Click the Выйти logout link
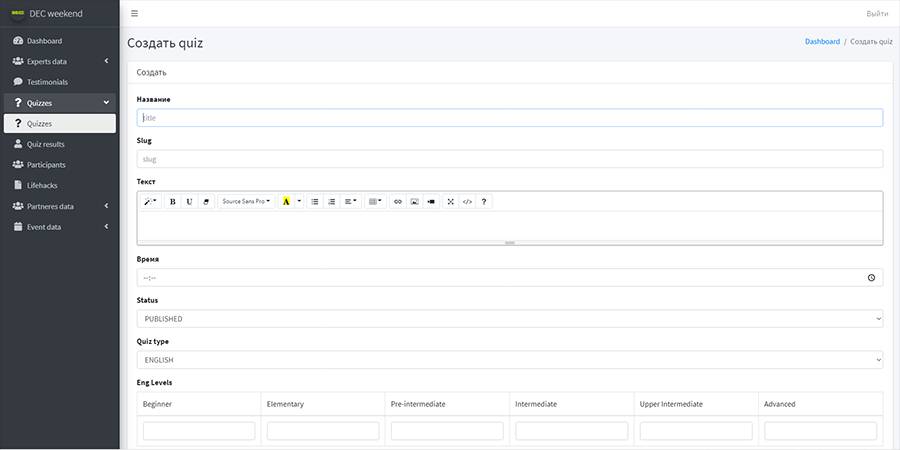Image resolution: width=900 pixels, height=450 pixels. coord(877,13)
